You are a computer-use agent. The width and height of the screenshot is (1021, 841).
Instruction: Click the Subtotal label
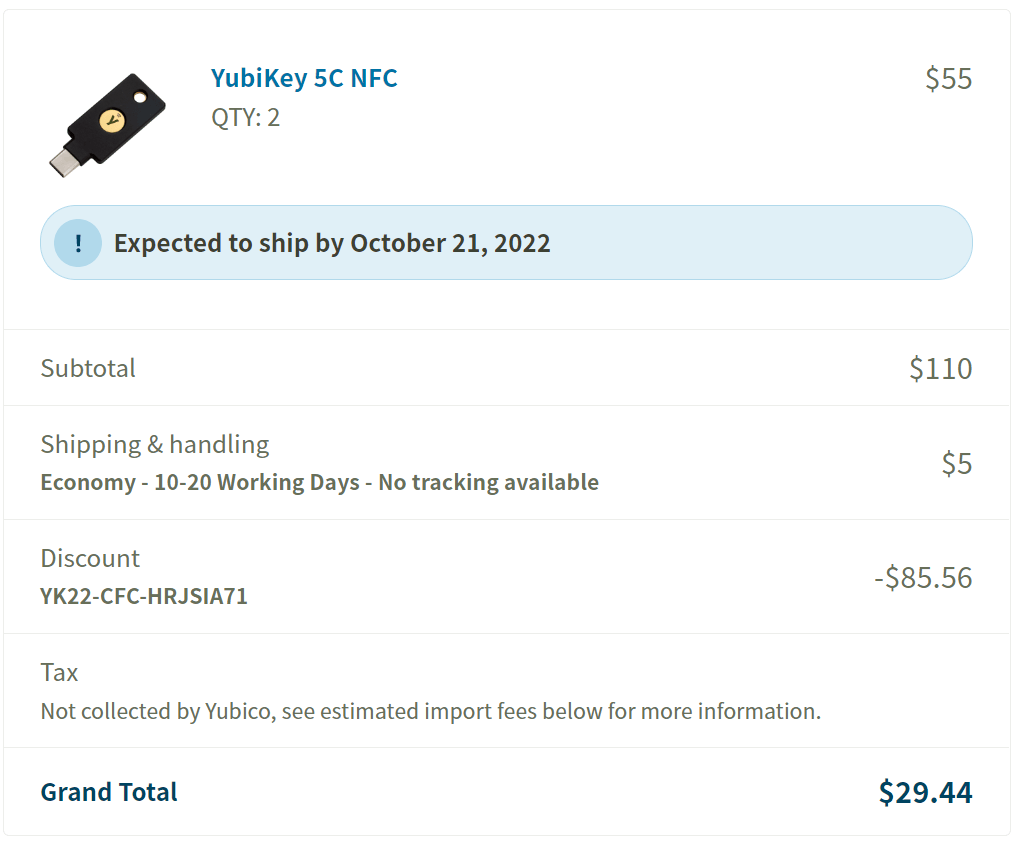coord(88,368)
